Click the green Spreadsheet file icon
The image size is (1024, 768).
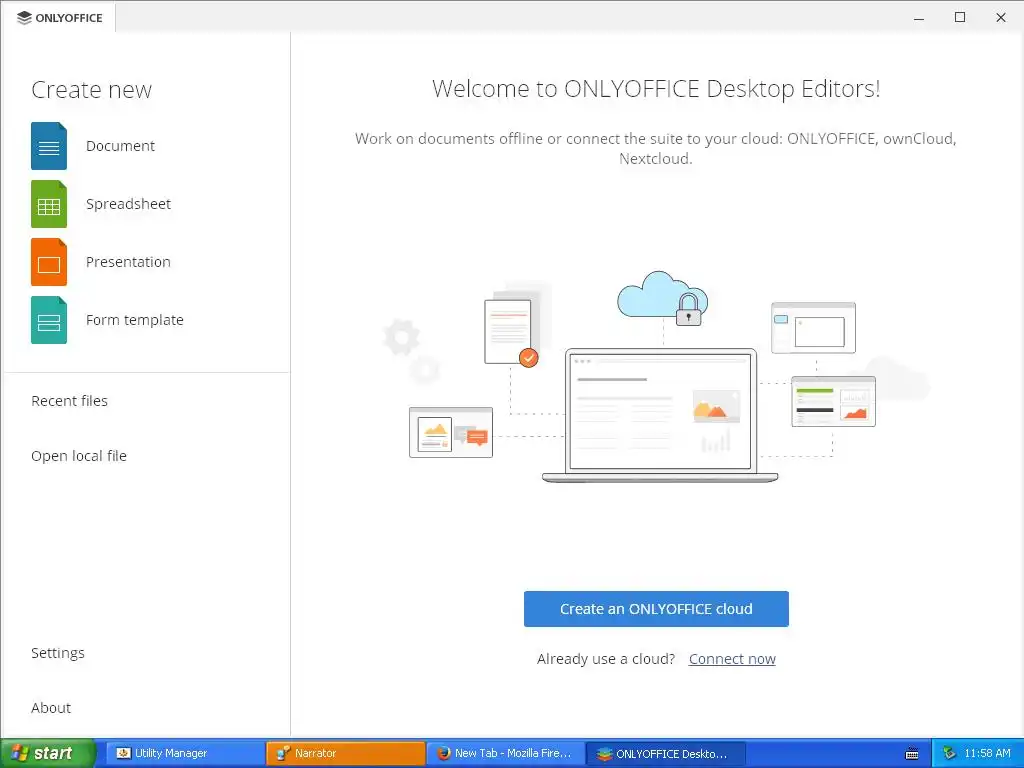tap(49, 204)
